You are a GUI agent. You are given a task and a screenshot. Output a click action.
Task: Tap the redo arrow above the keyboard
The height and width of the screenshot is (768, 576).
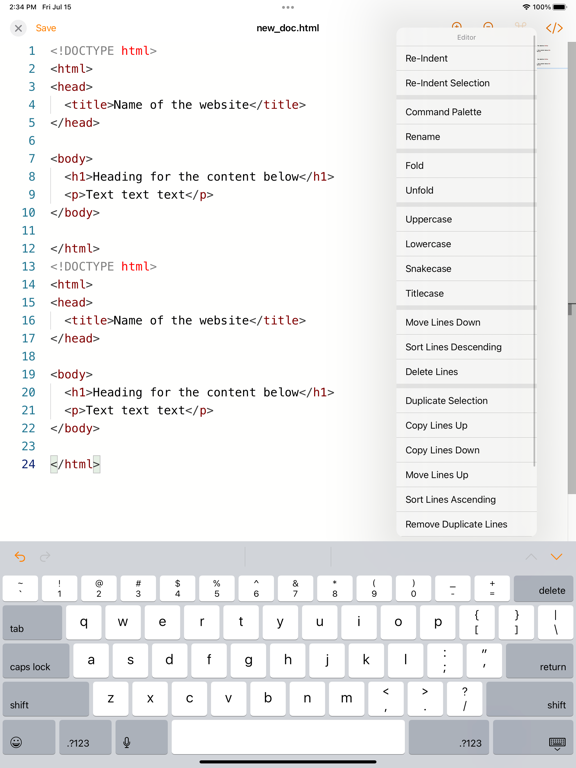pos(45,557)
